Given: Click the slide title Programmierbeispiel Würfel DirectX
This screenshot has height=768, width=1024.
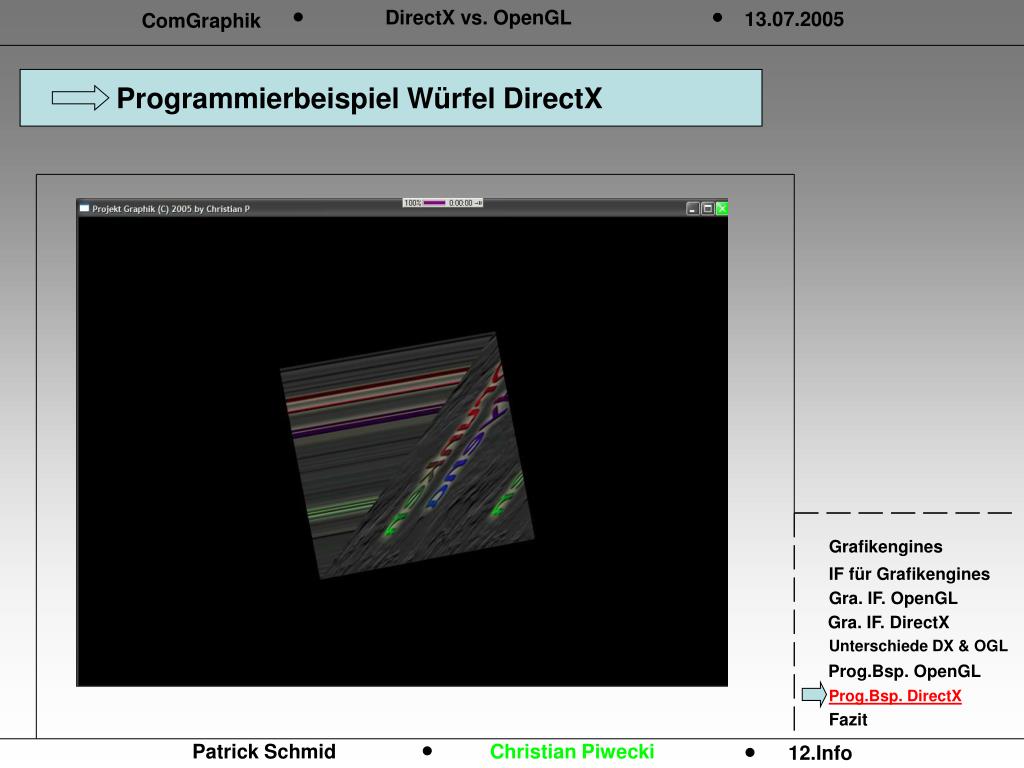Looking at the screenshot, I should pos(359,99).
